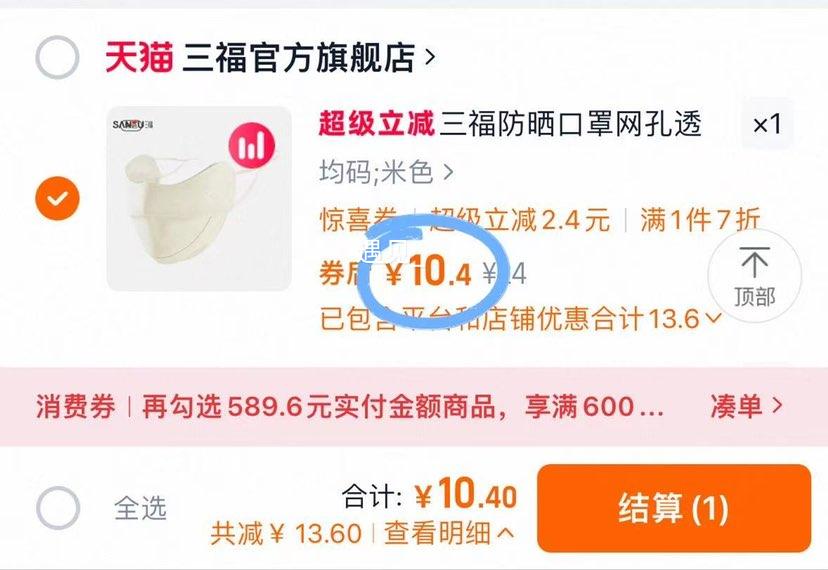Viewport: 828px width, 570px height.
Task: Tap the ×1 quantity box
Action: 767,125
